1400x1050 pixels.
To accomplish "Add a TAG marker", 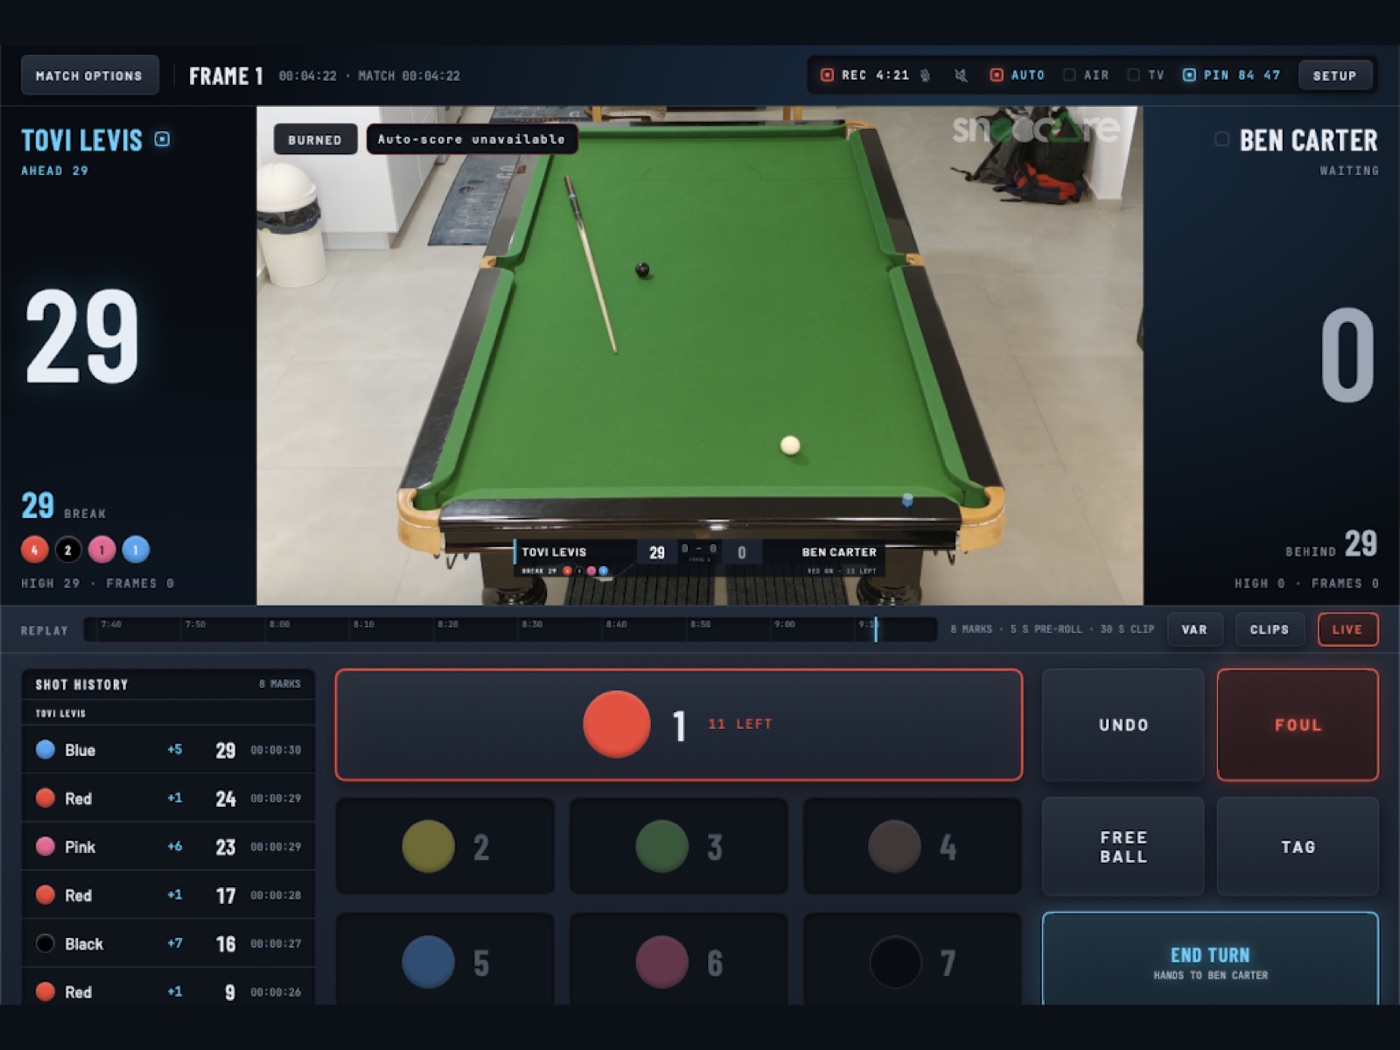I will 1298,846.
